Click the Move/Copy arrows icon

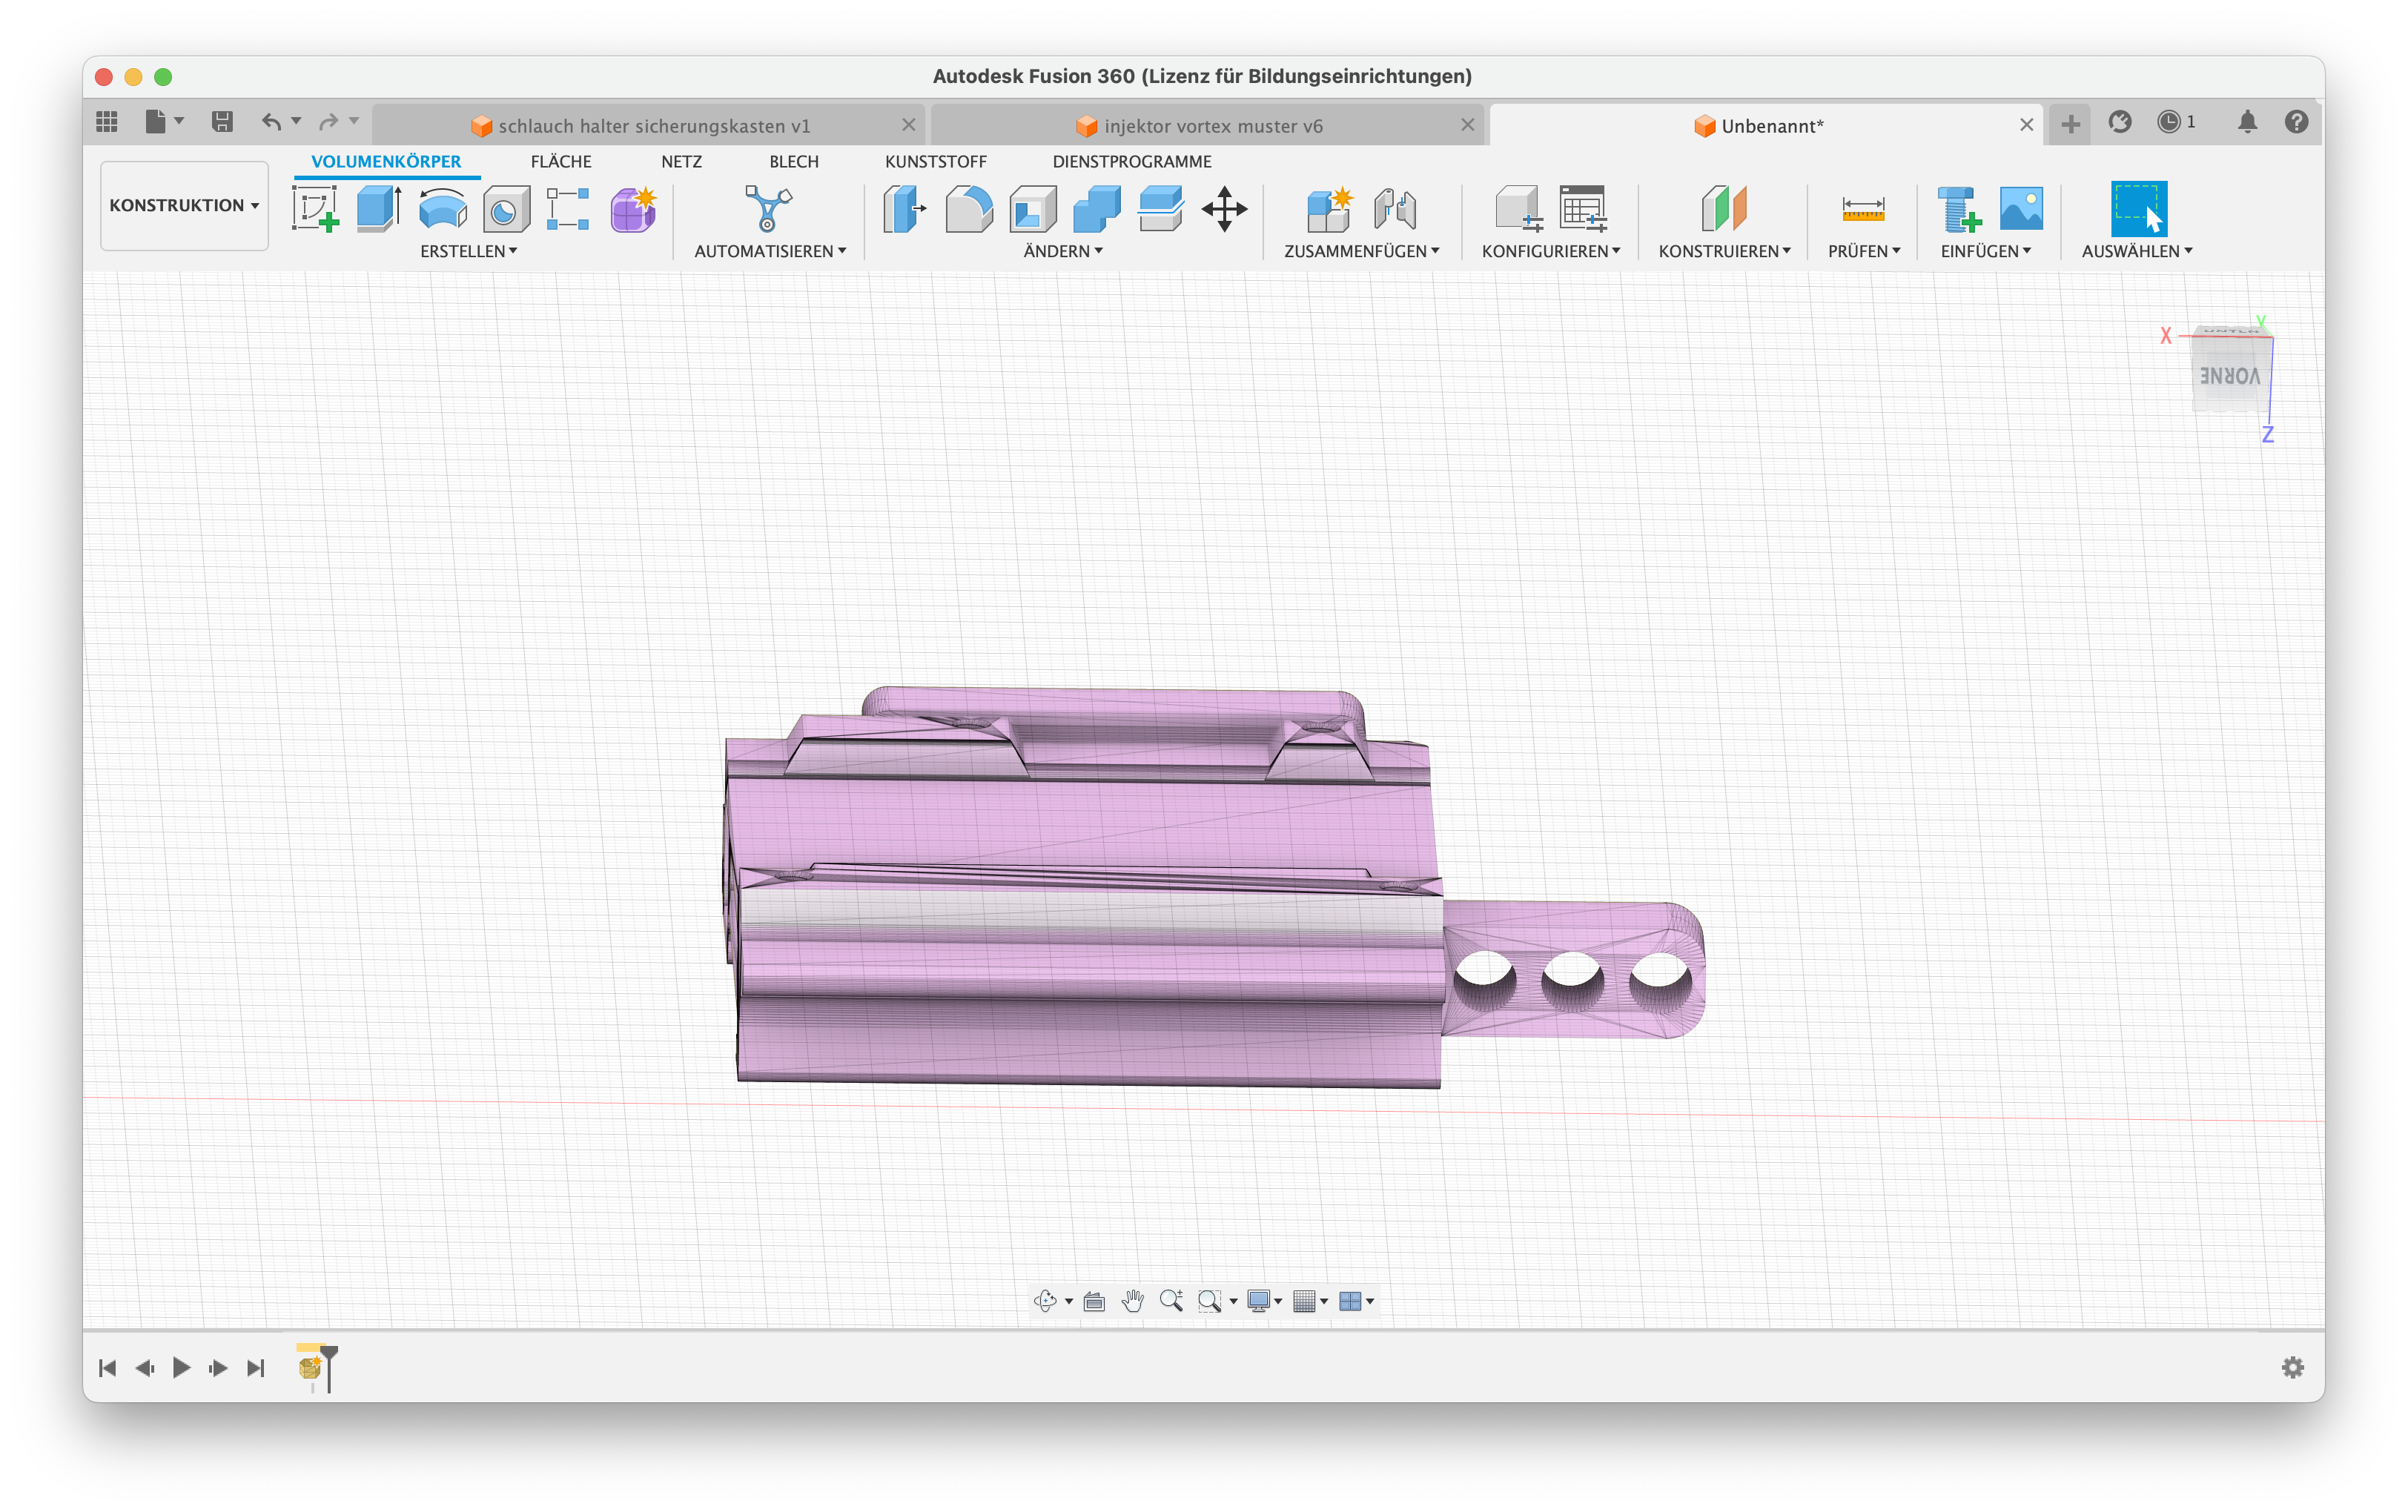point(1224,209)
